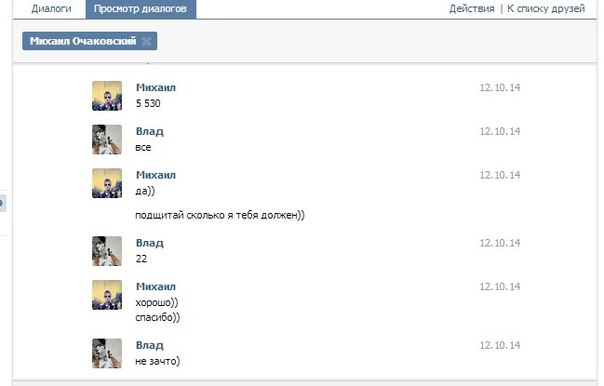Click the 12.10.14 date beside message 5 530
The width and height of the screenshot is (604, 386).
point(500,87)
